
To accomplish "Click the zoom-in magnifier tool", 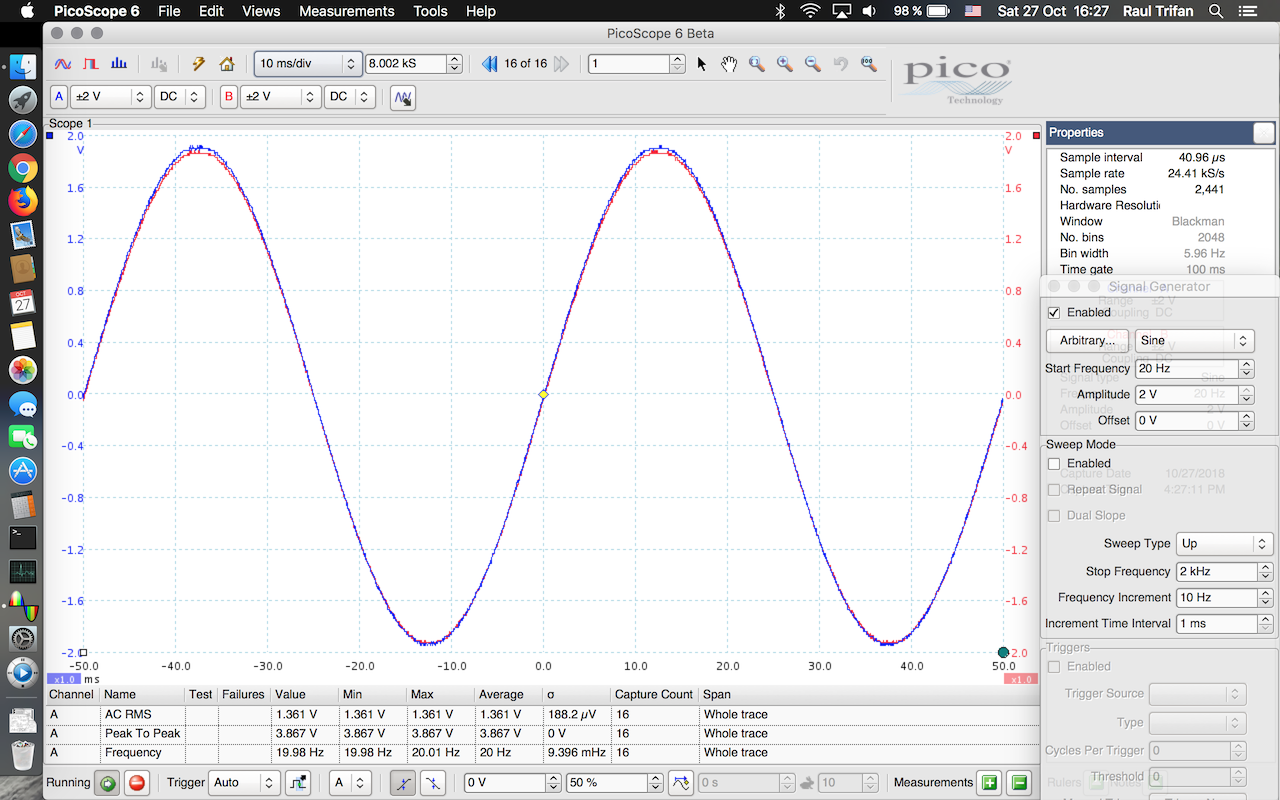I will tap(785, 64).
